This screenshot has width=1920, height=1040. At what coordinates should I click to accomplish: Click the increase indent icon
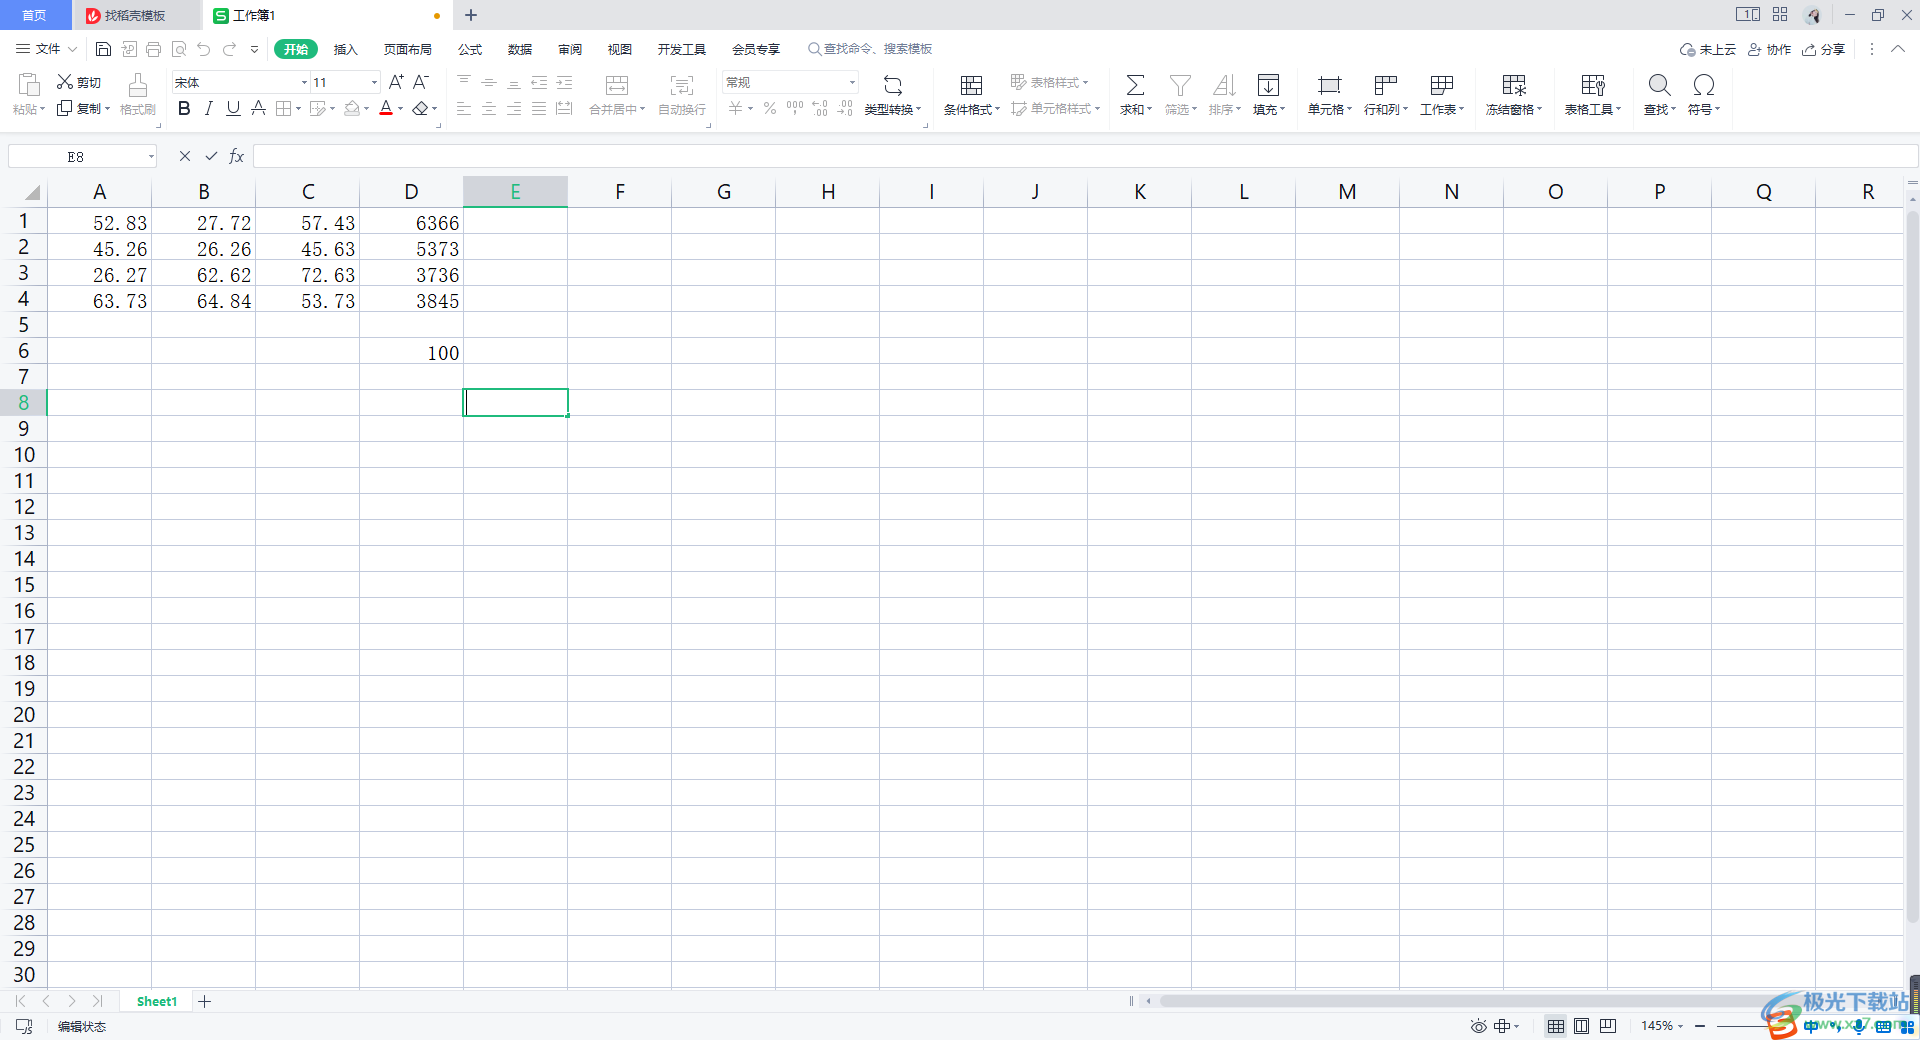point(564,82)
